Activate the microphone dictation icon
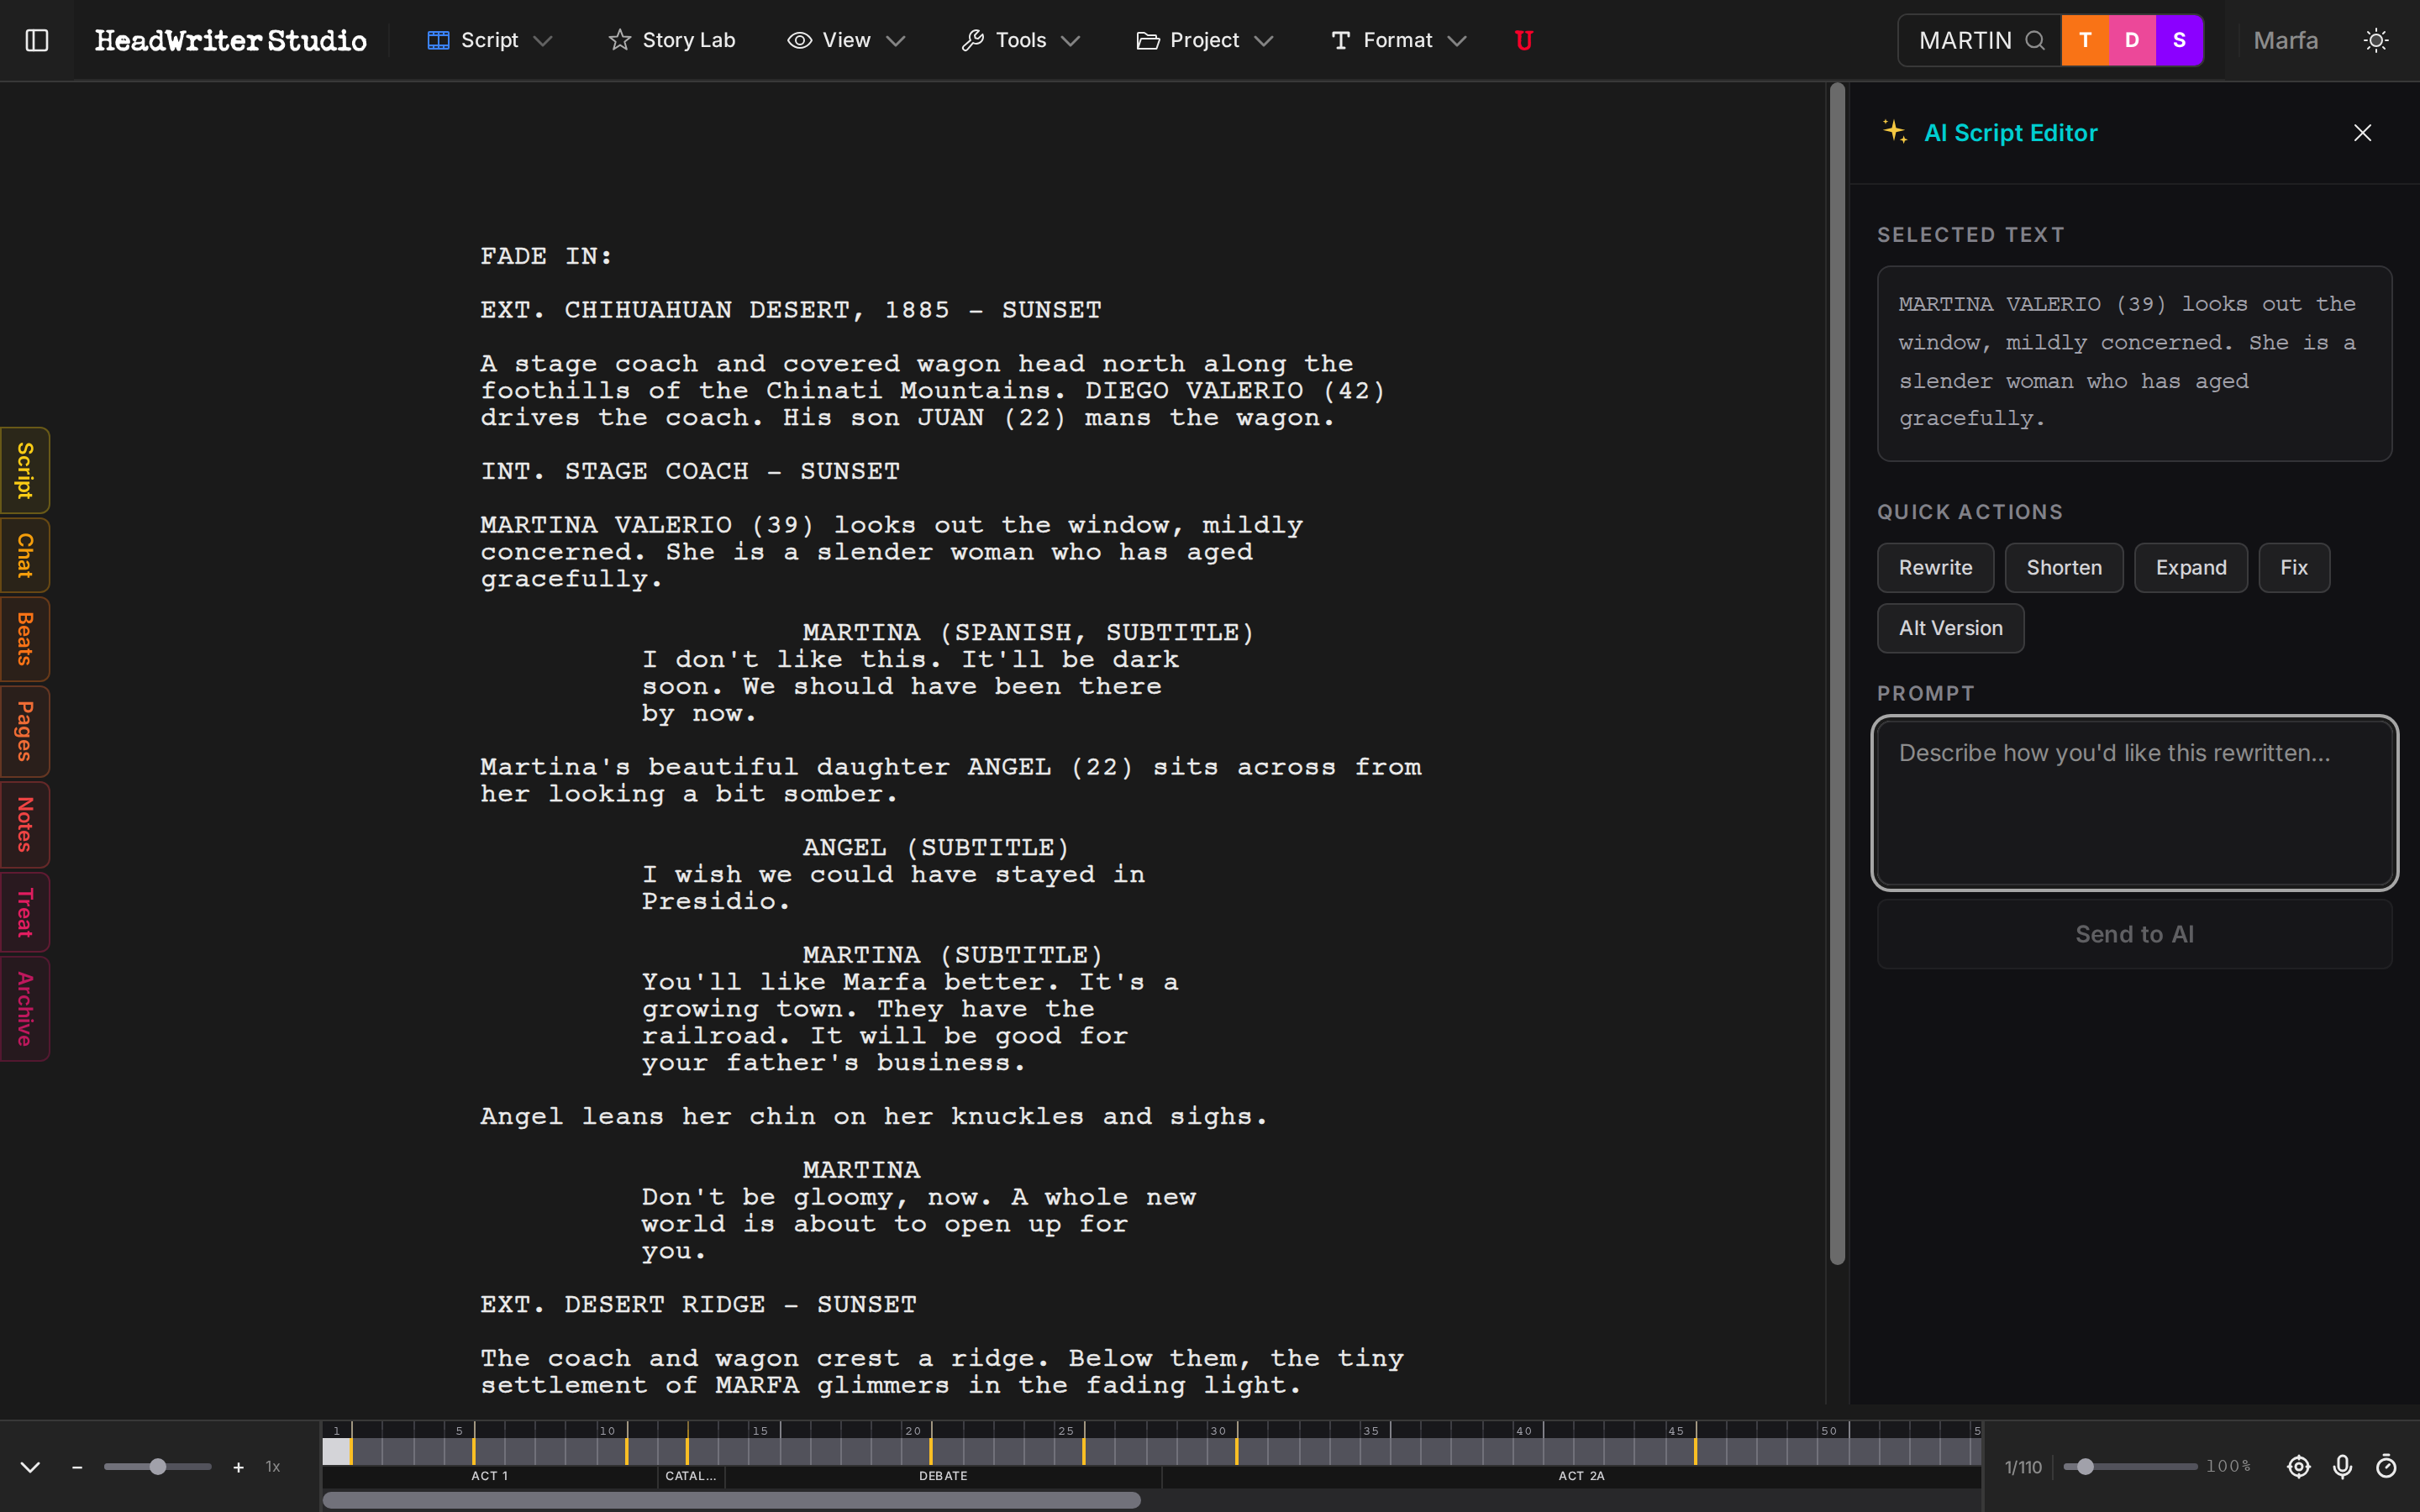 point(2343,1467)
